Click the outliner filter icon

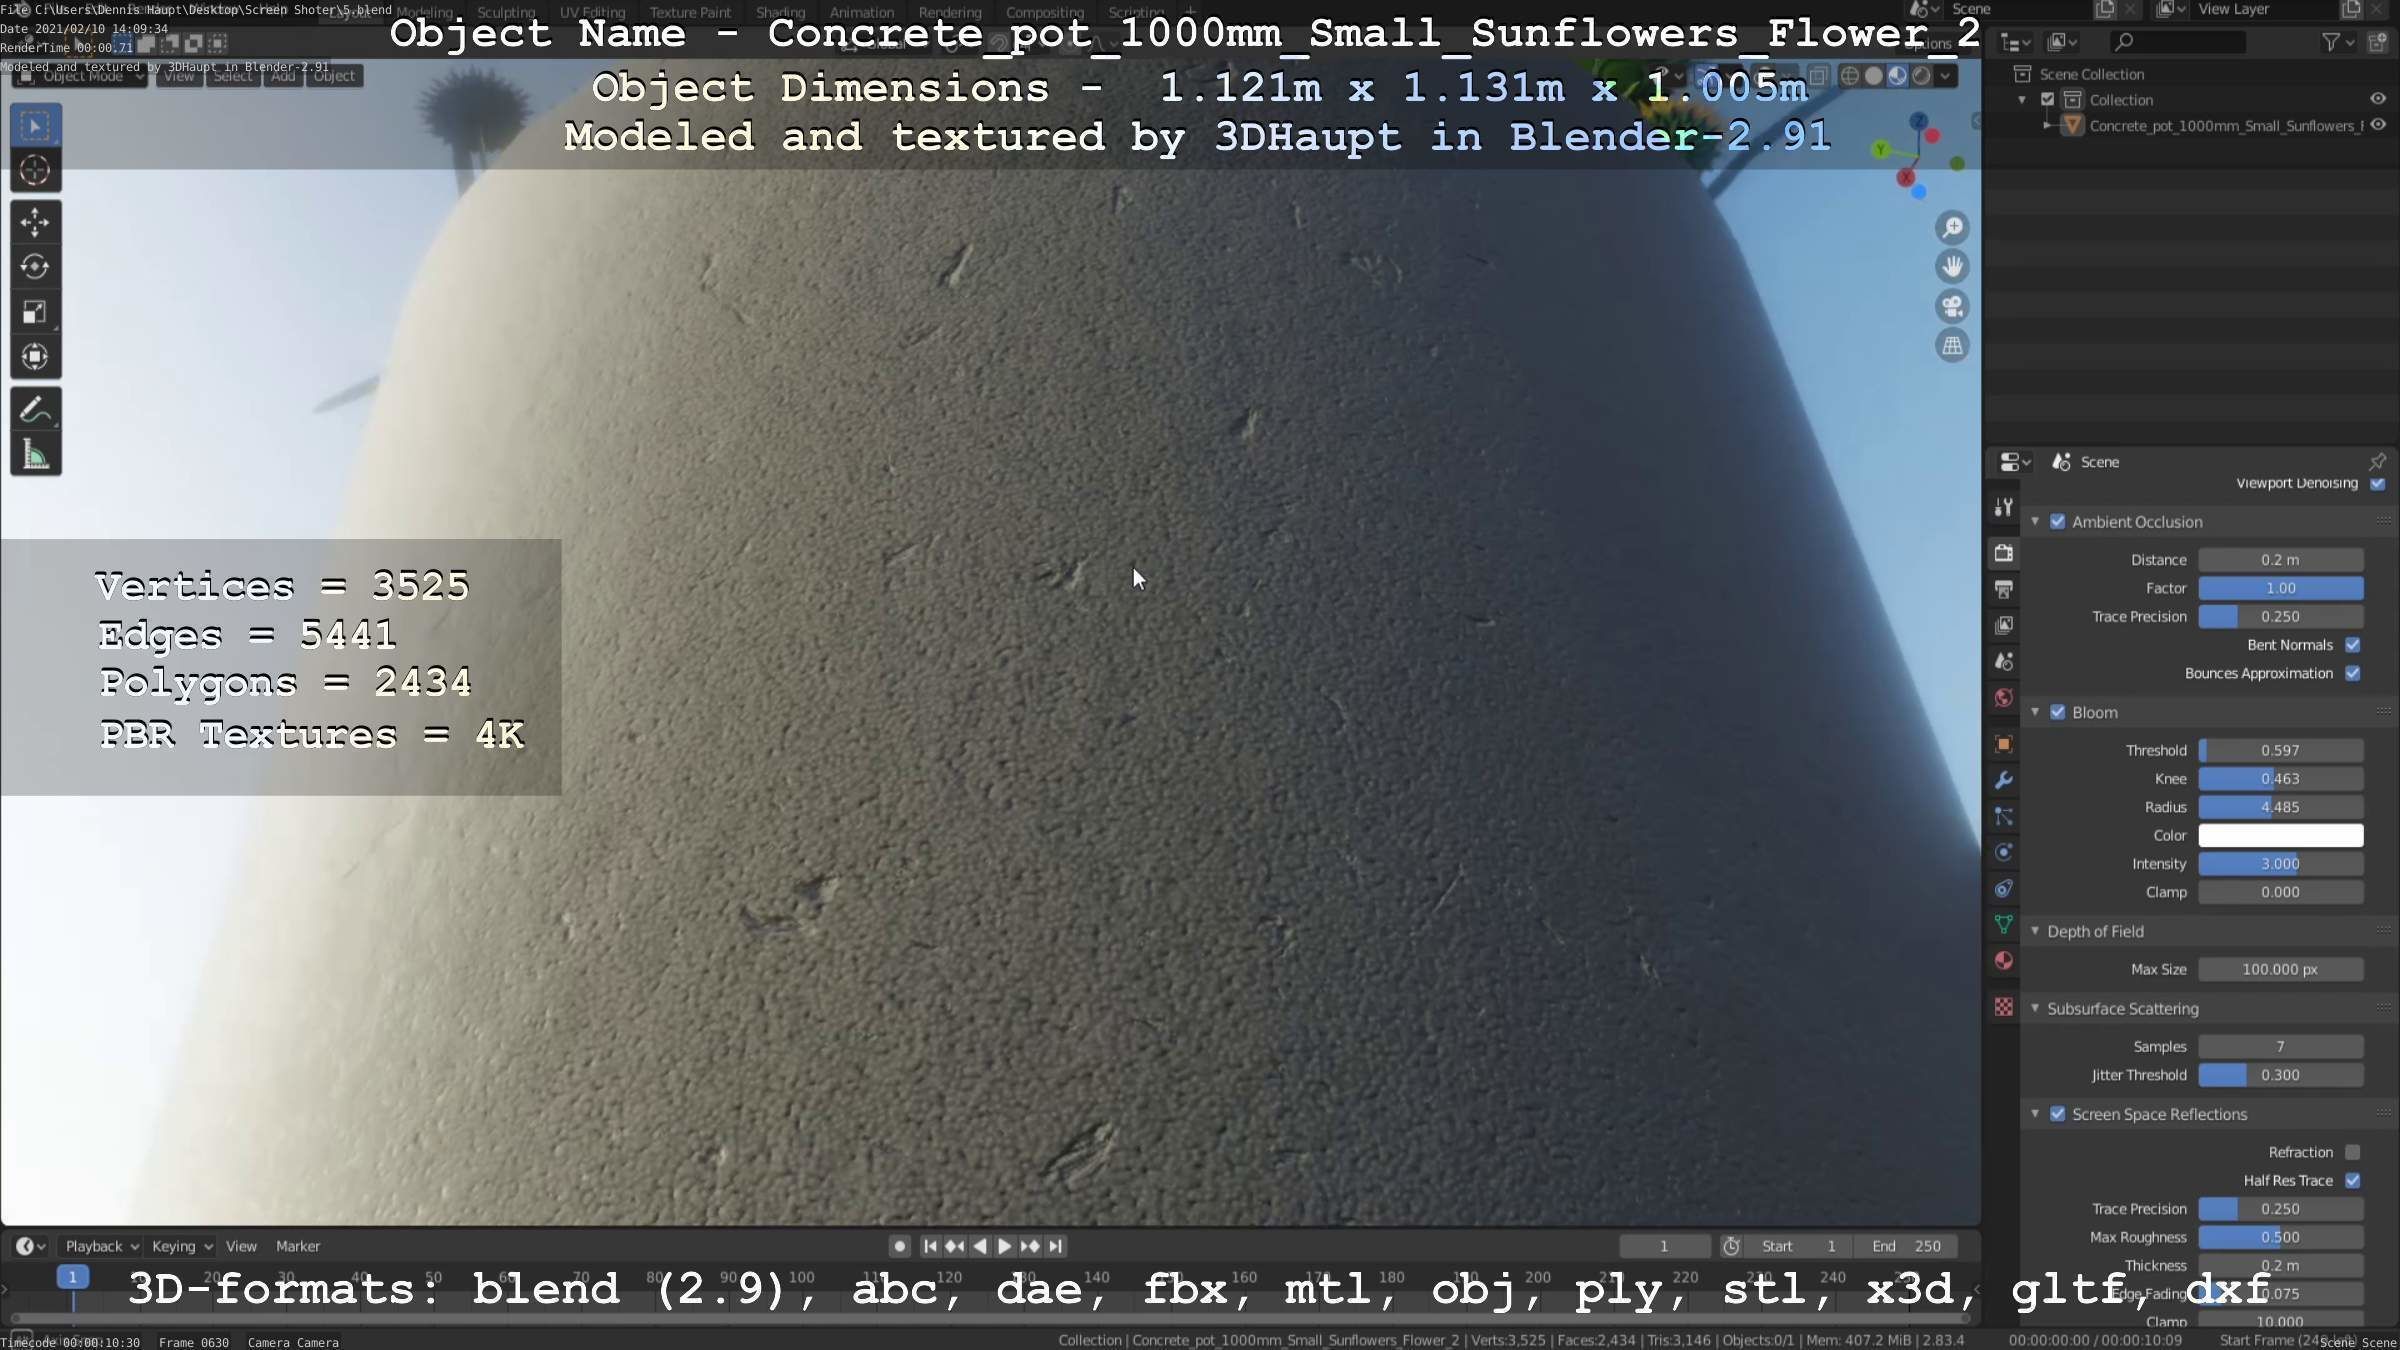[2331, 42]
